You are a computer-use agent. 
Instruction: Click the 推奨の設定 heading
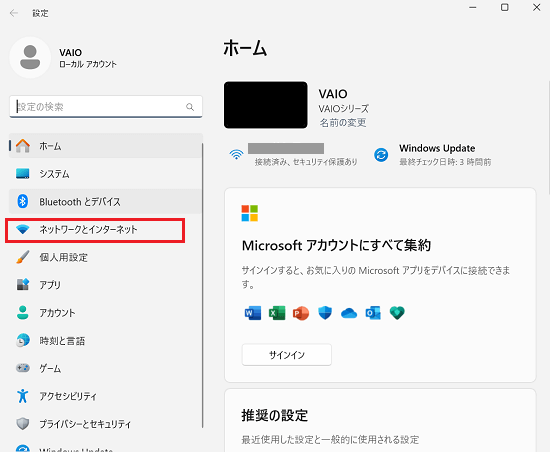[x=275, y=416]
